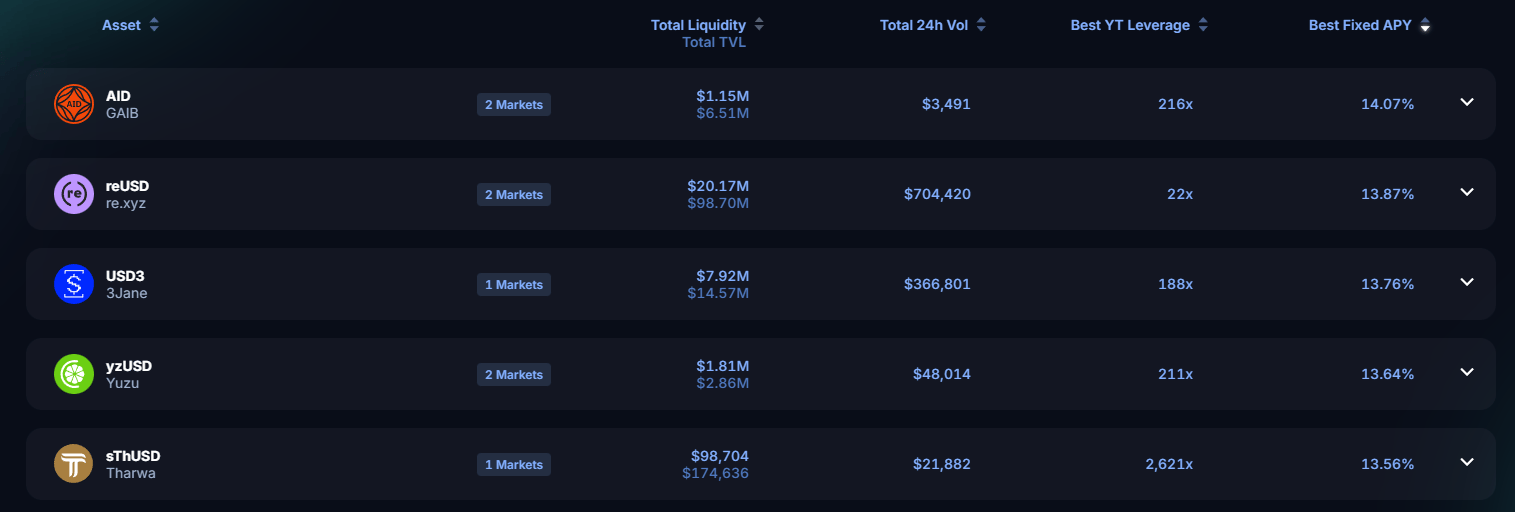
Task: Click the sThUSD Tharwa token icon
Action: tap(74, 464)
